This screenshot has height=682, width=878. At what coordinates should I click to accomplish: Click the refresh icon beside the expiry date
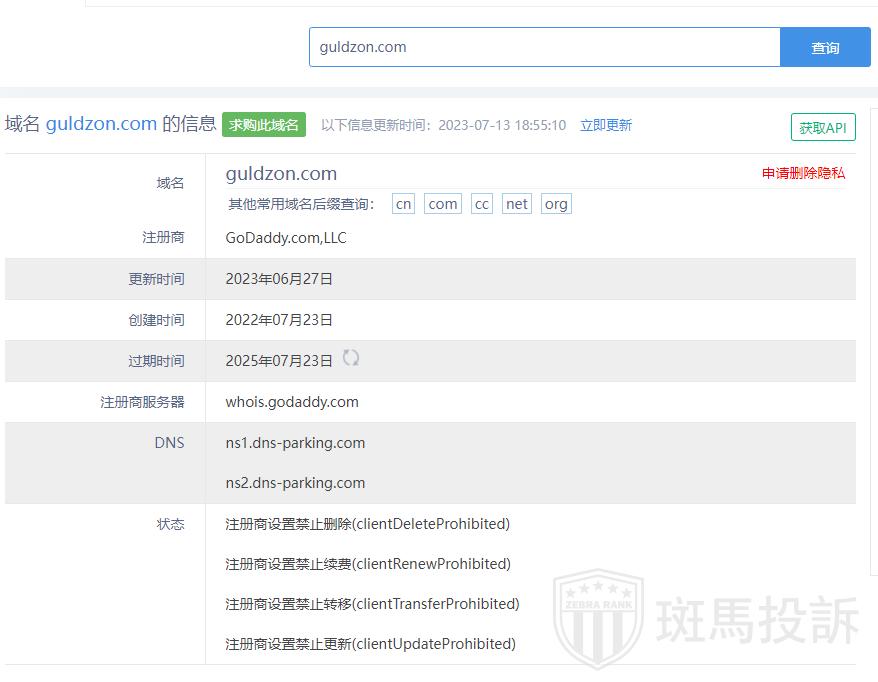[351, 358]
